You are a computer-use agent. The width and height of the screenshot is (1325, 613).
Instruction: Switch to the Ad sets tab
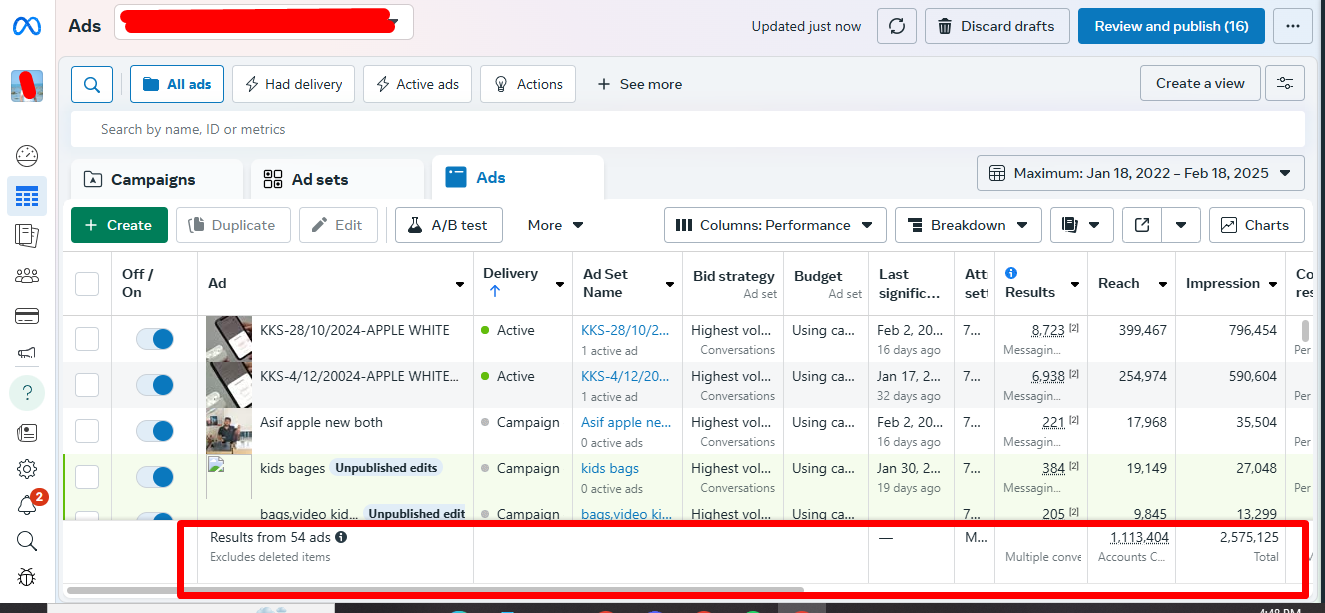pyautogui.click(x=319, y=180)
